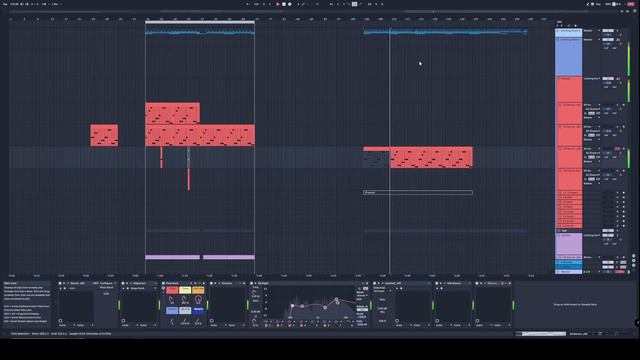Open 'All Ins' input dropdown on armed track
The height and width of the screenshot is (360, 640).
coord(591,149)
